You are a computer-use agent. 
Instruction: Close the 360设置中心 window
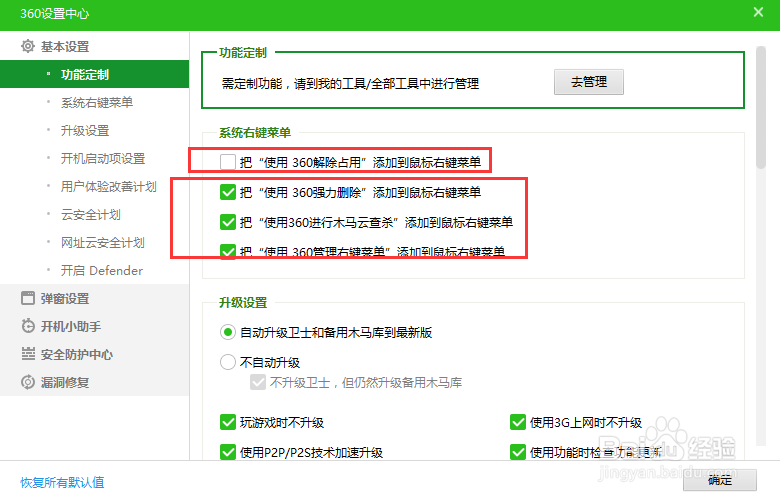758,12
